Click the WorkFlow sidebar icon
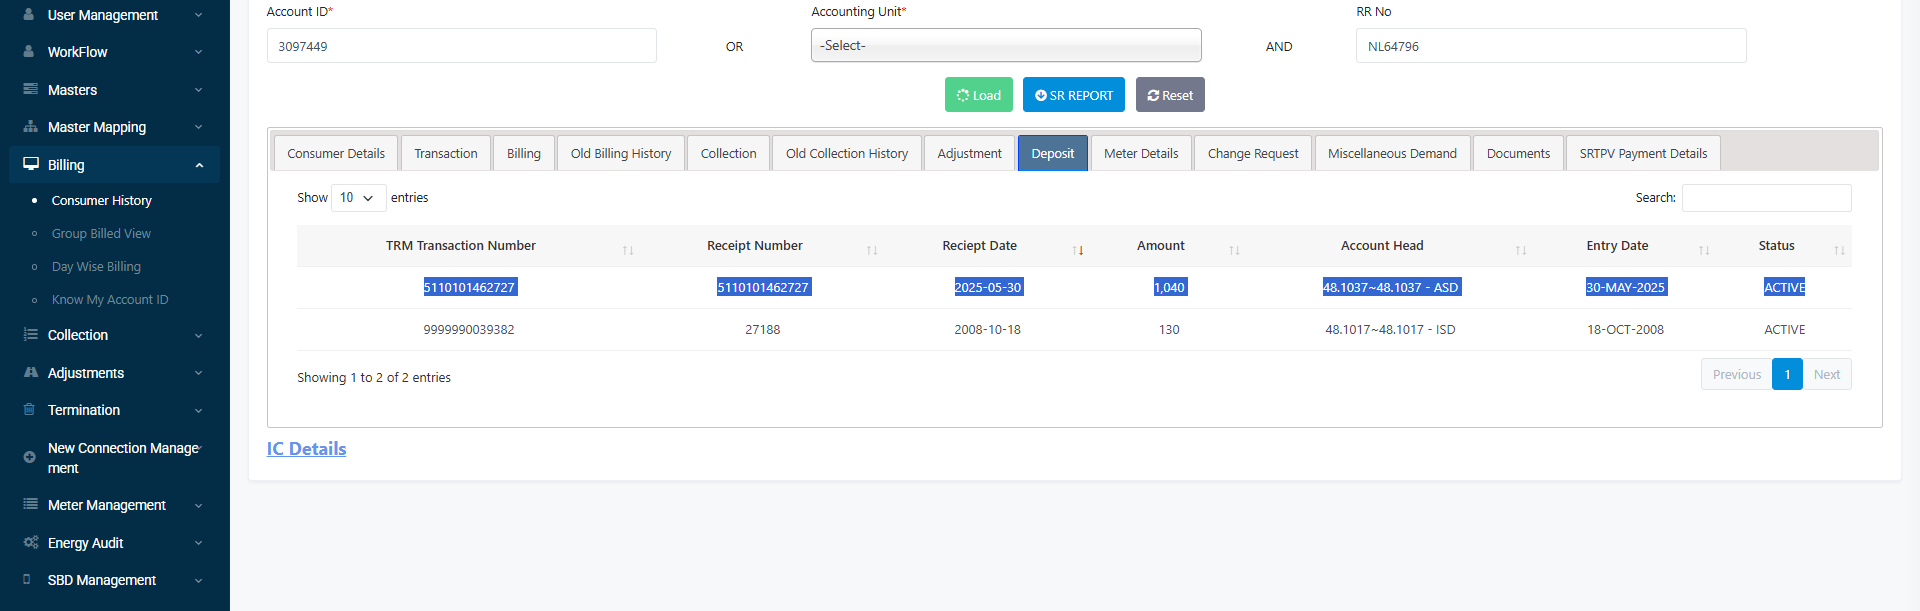Screen dimensions: 1920x611 [29, 51]
